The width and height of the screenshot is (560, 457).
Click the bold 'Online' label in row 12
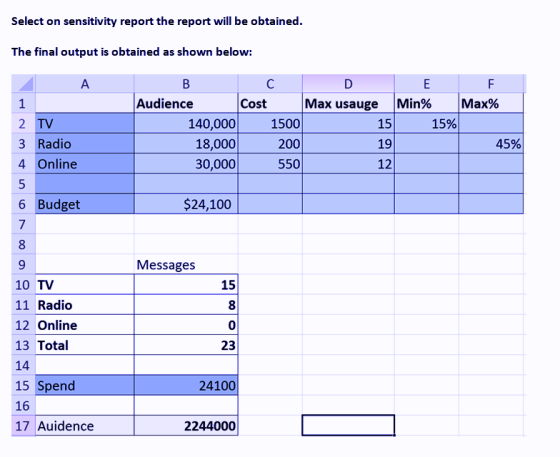85,325
